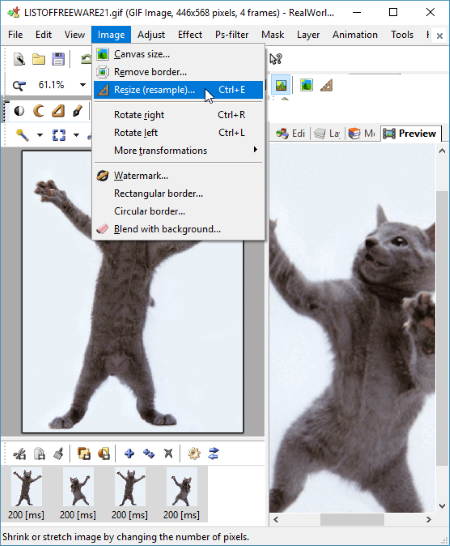Switch to the La tab
This screenshot has width=450, height=546.
(x=327, y=133)
